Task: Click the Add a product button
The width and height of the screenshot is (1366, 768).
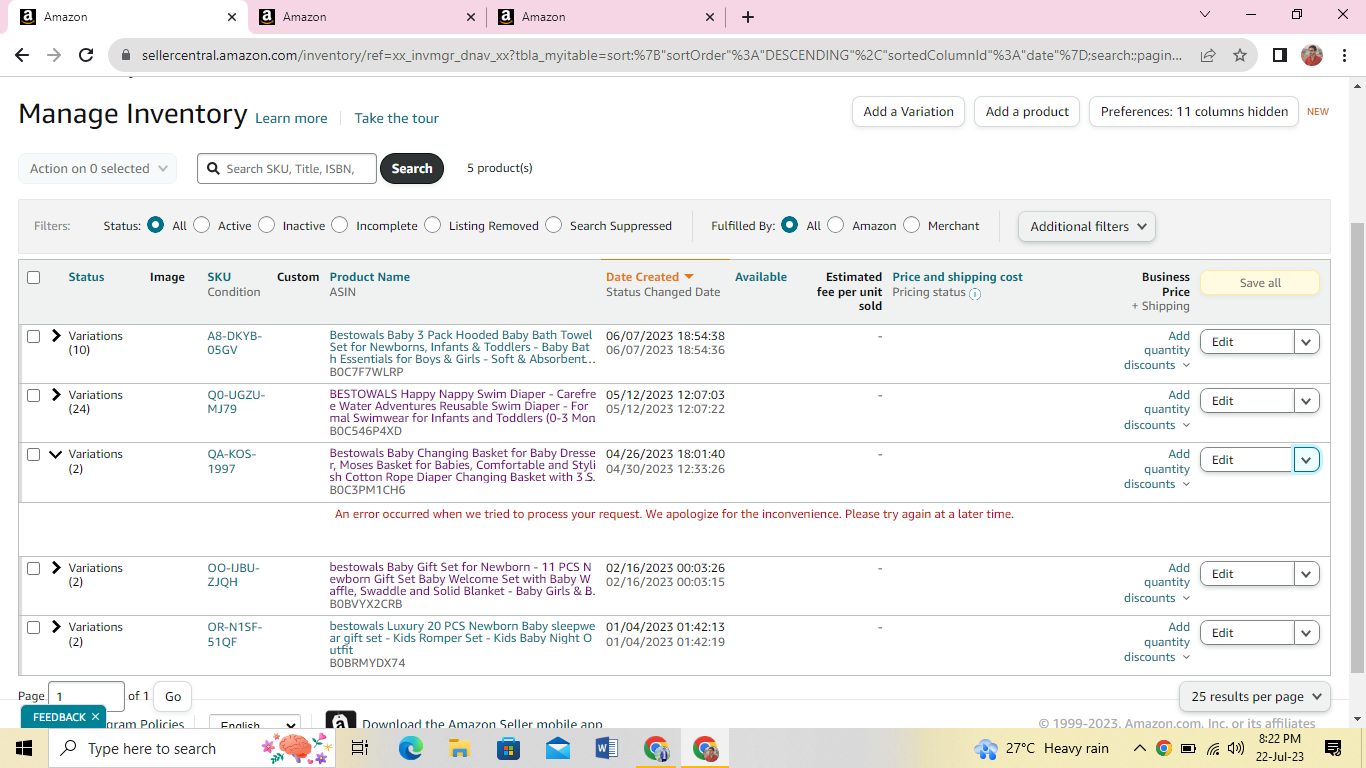Action: (1027, 112)
